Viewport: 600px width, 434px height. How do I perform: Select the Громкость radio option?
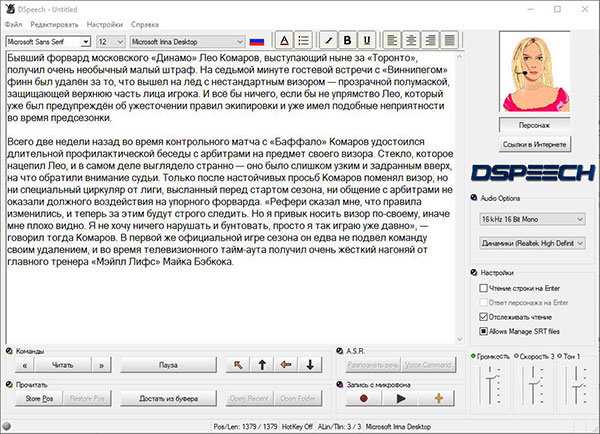(x=473, y=356)
